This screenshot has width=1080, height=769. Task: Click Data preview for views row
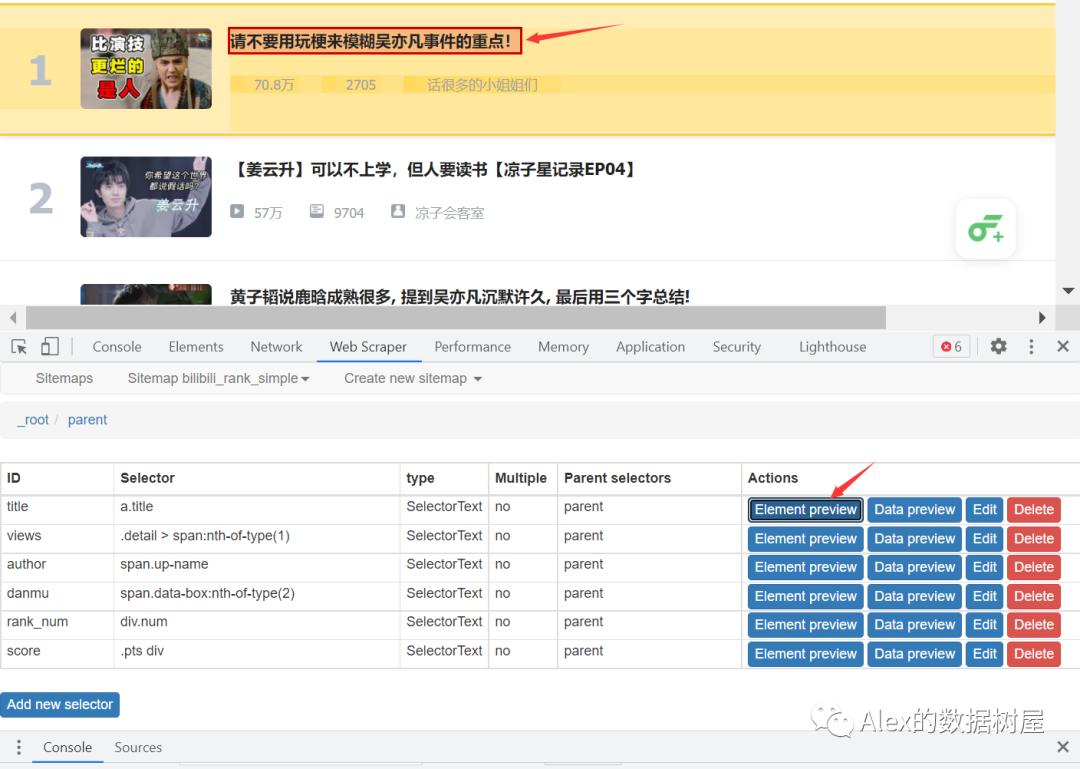(914, 539)
